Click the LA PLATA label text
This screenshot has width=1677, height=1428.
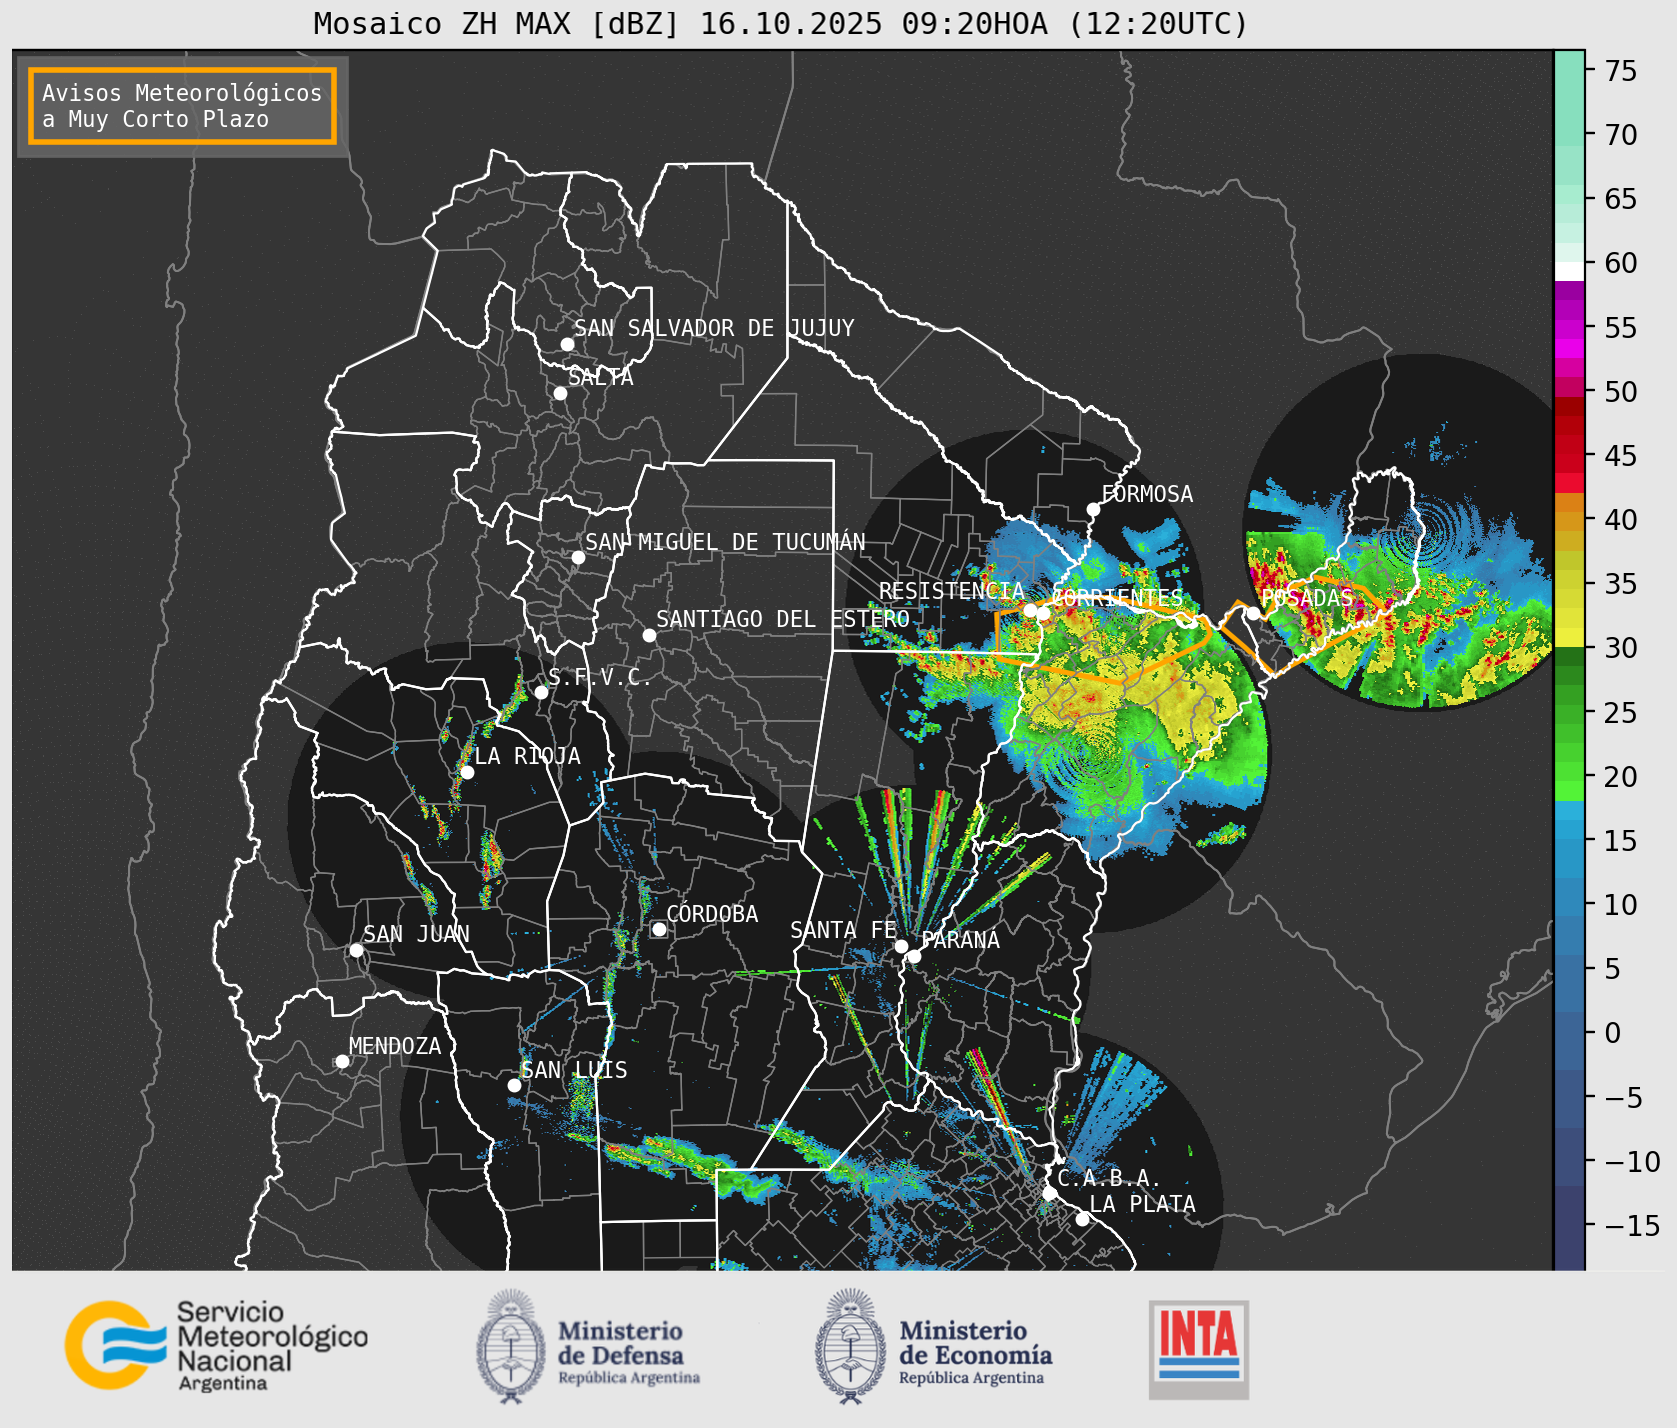1142,1203
